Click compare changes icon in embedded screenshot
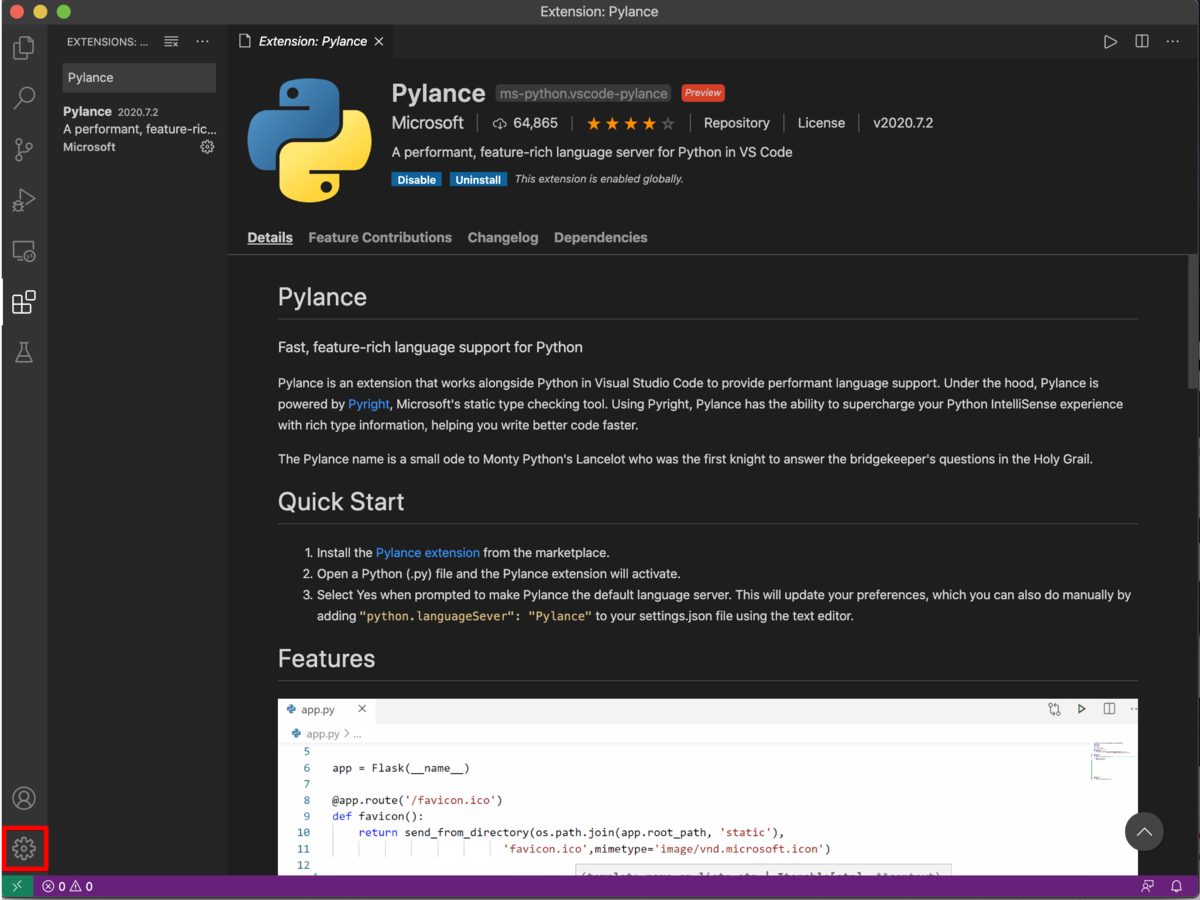 pyautogui.click(x=1054, y=709)
